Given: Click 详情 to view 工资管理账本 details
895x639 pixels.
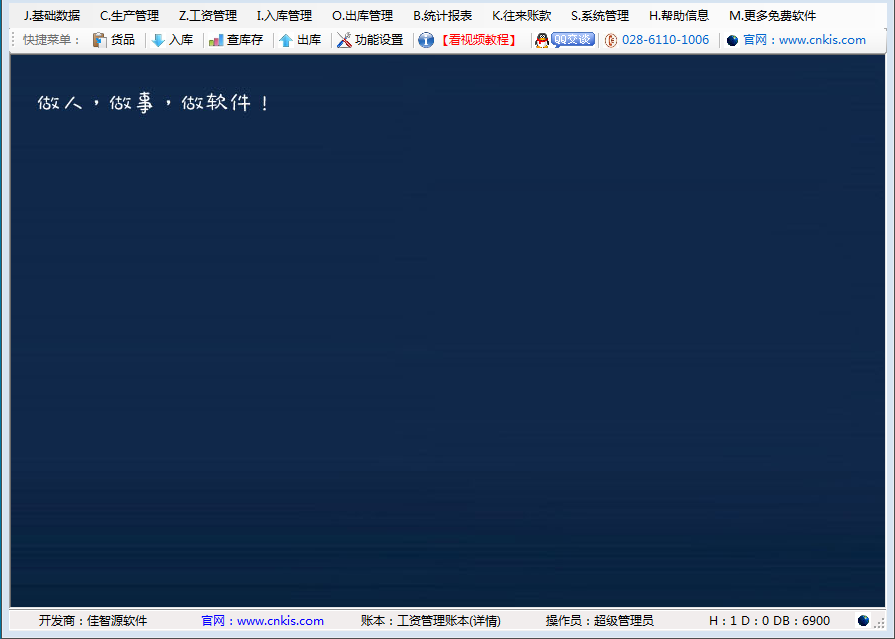Looking at the screenshot, I should (x=486, y=620).
